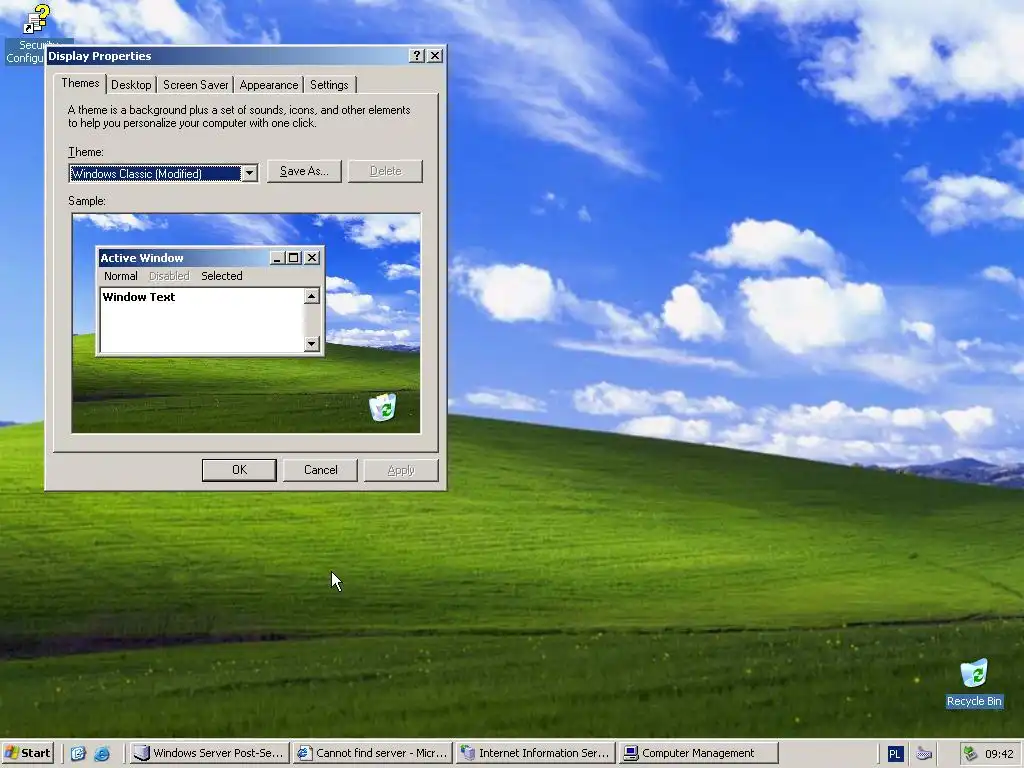Viewport: 1024px width, 768px height.
Task: Click sample window scrollbar down arrow
Action: (x=312, y=344)
